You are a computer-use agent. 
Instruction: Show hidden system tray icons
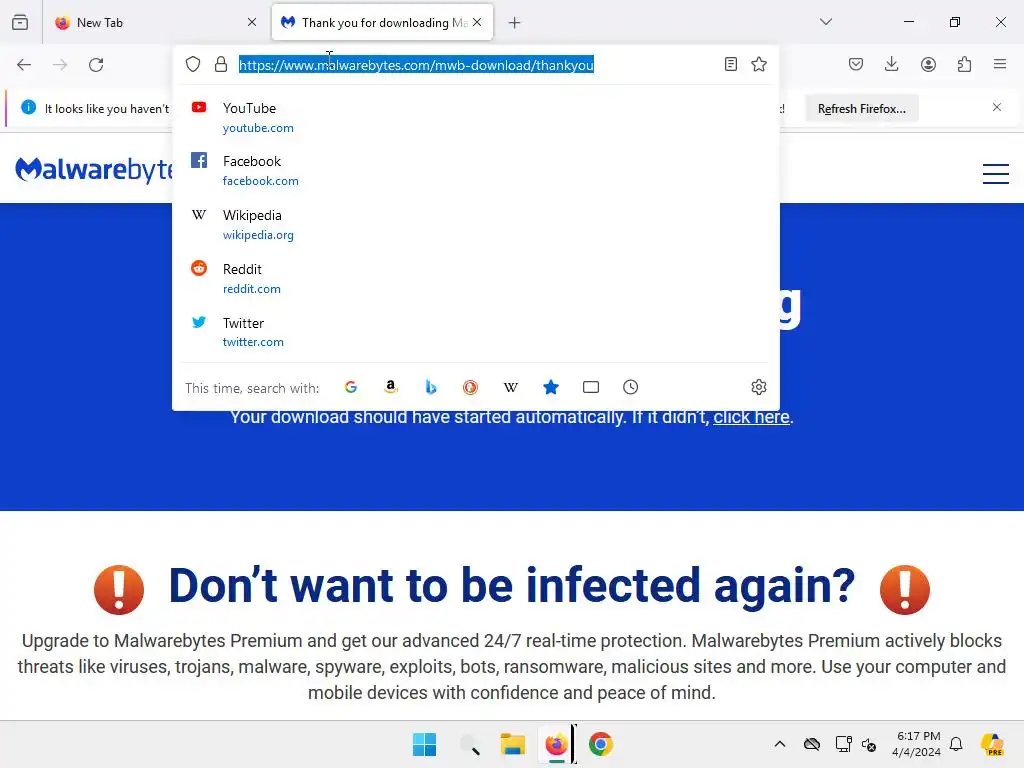(x=780, y=744)
